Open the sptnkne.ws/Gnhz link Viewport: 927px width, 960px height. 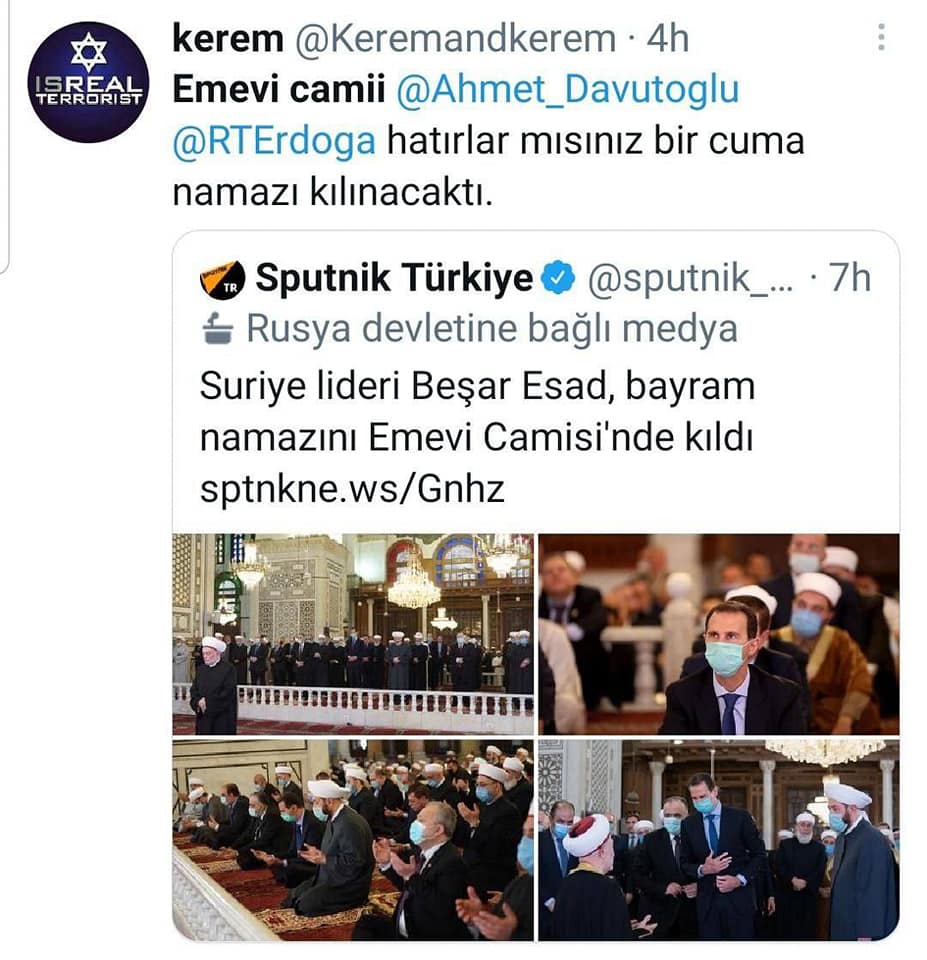[x=353, y=489]
